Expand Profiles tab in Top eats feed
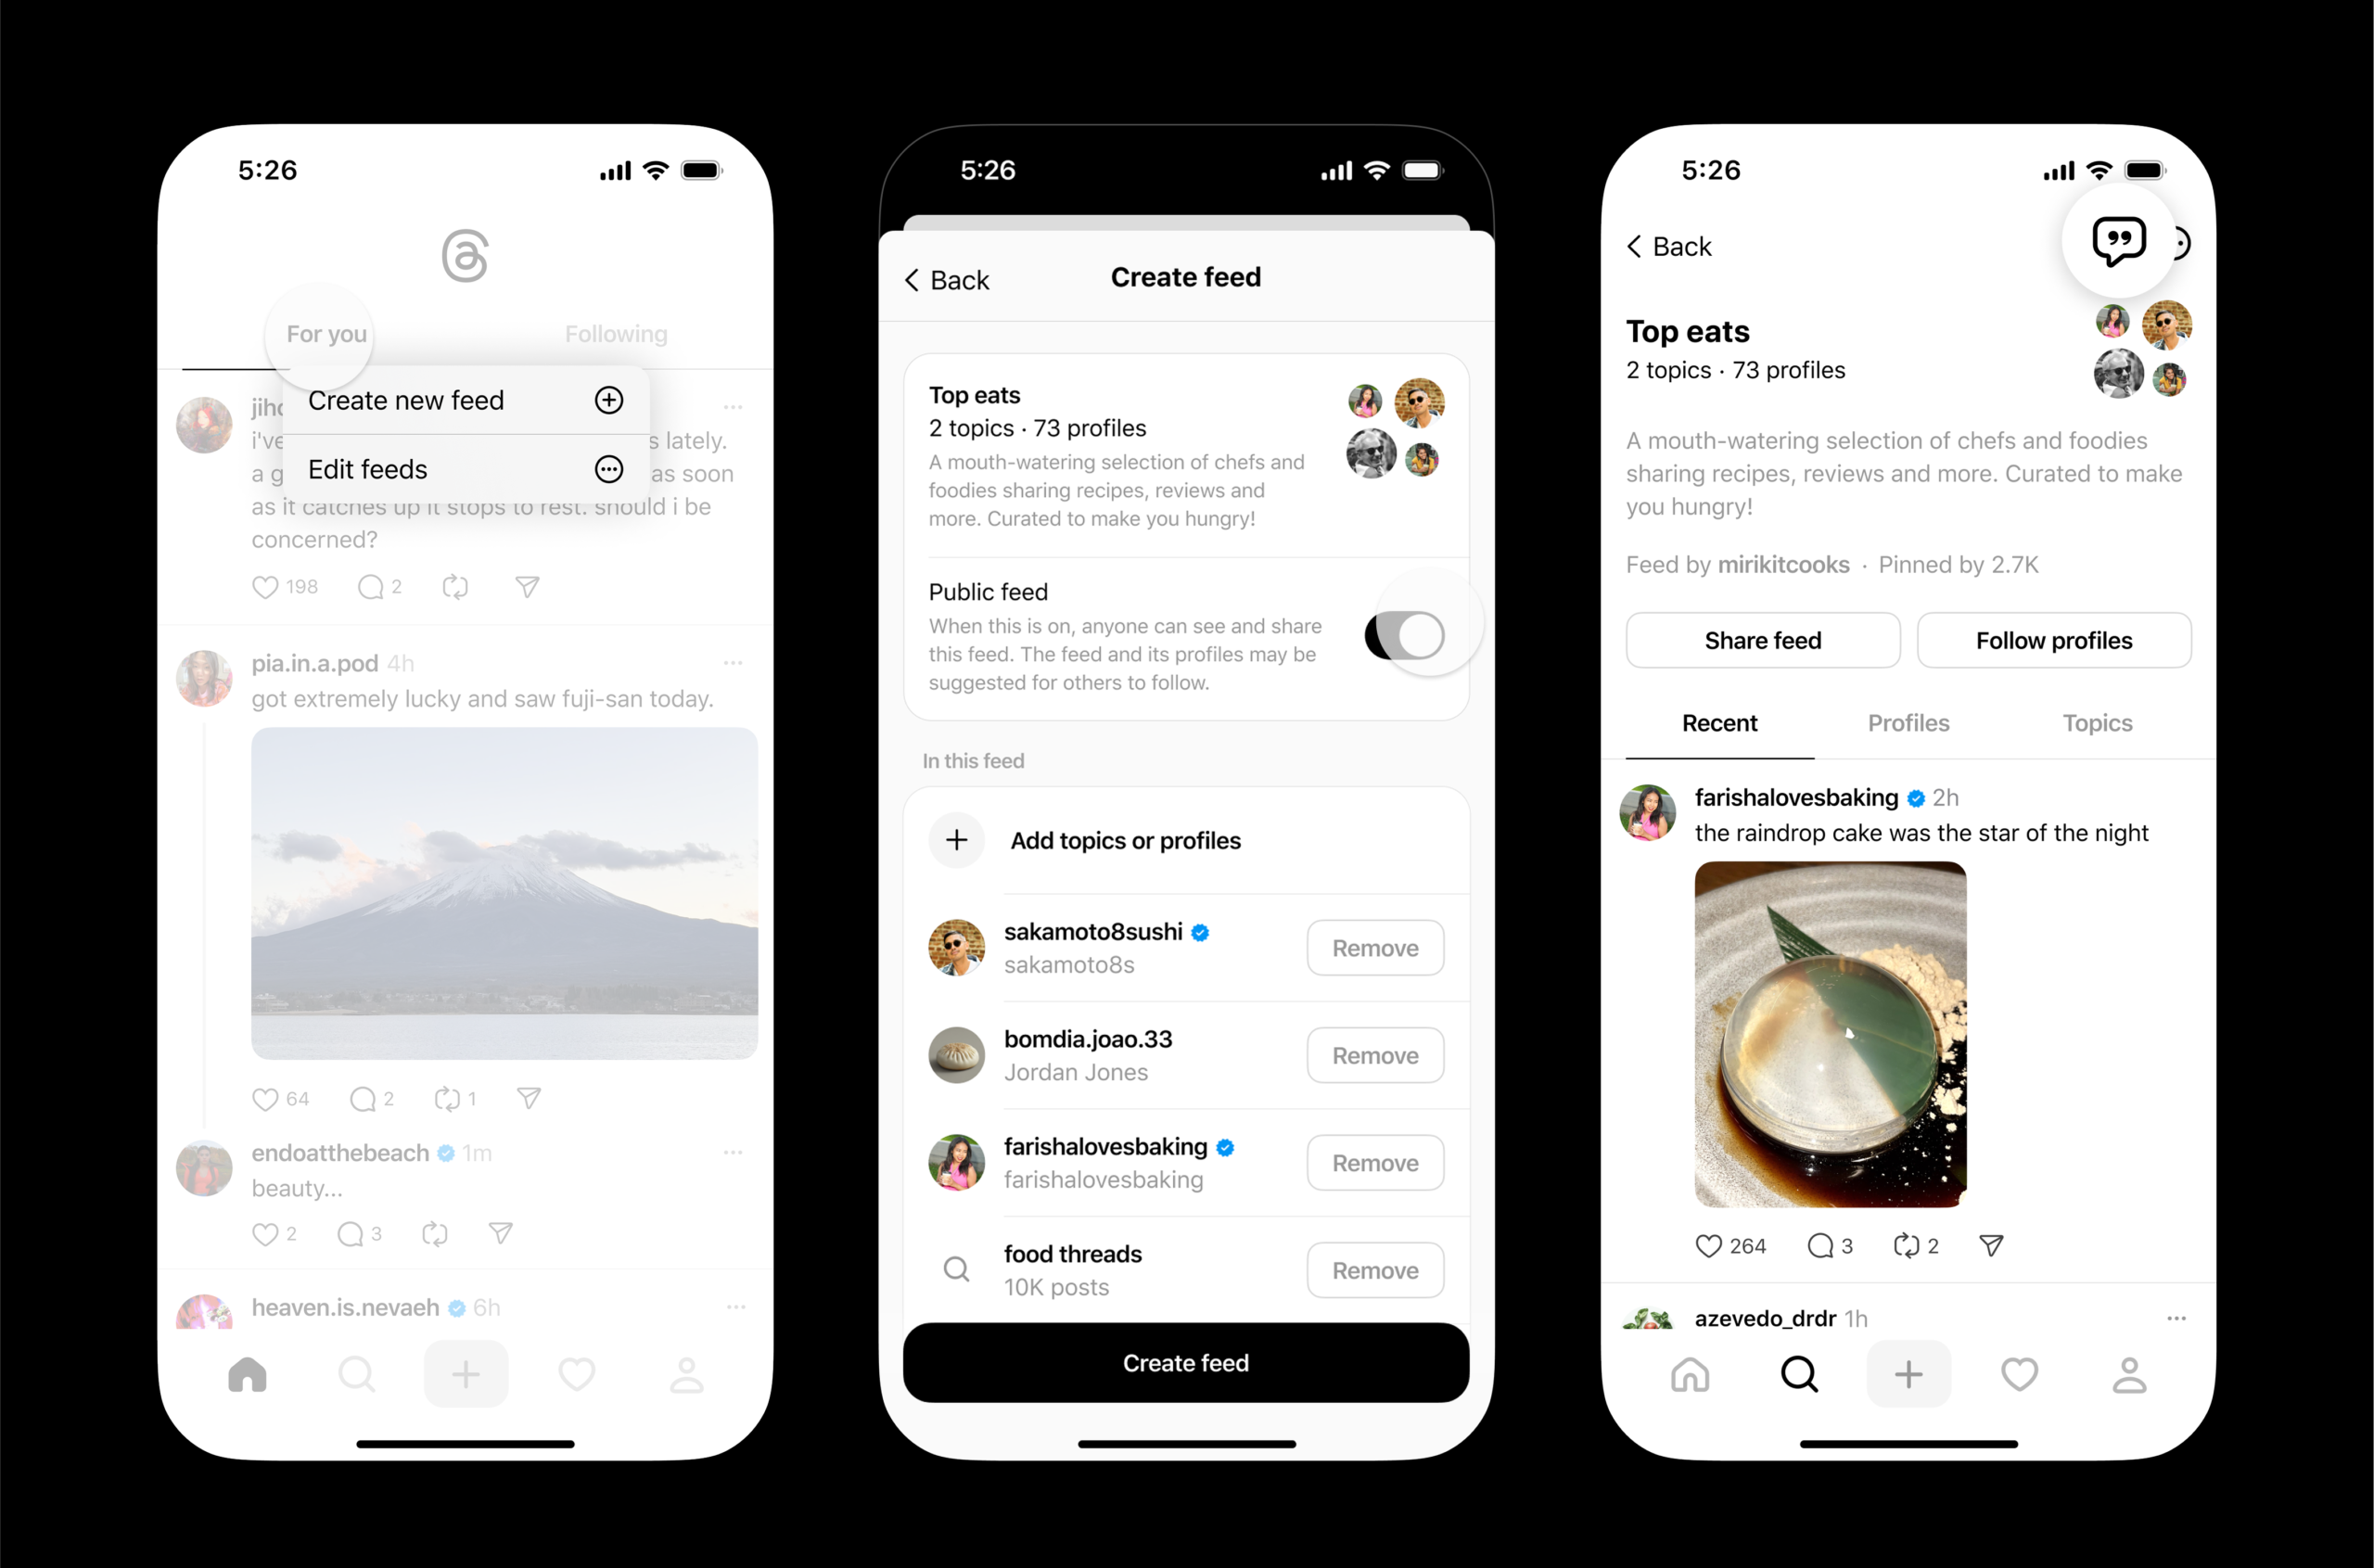 pyautogui.click(x=1907, y=722)
